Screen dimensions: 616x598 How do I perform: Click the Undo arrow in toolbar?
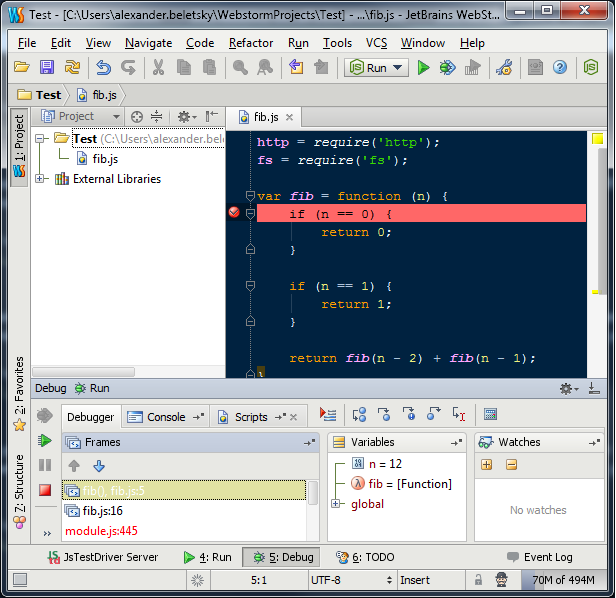pos(103,68)
